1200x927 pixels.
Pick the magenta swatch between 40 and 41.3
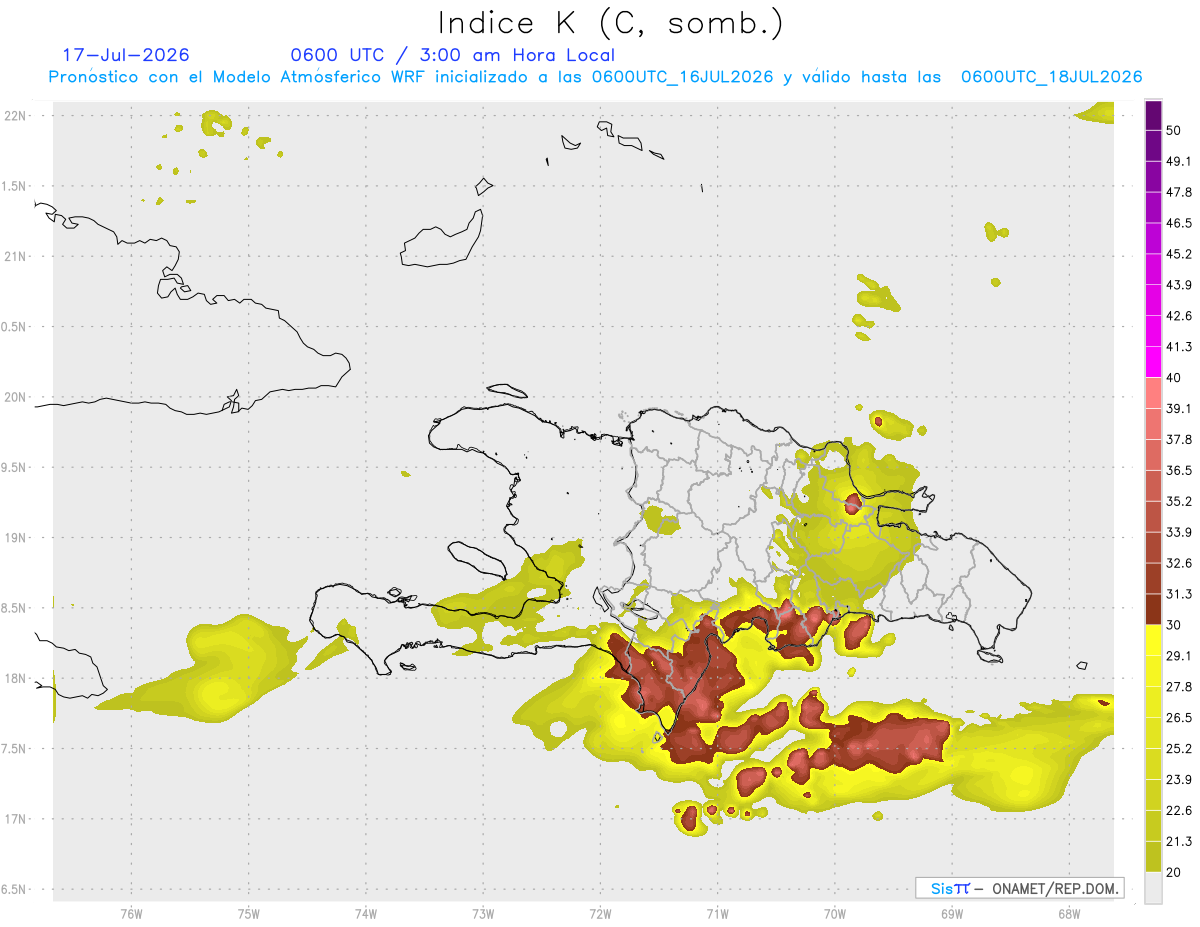(1153, 362)
